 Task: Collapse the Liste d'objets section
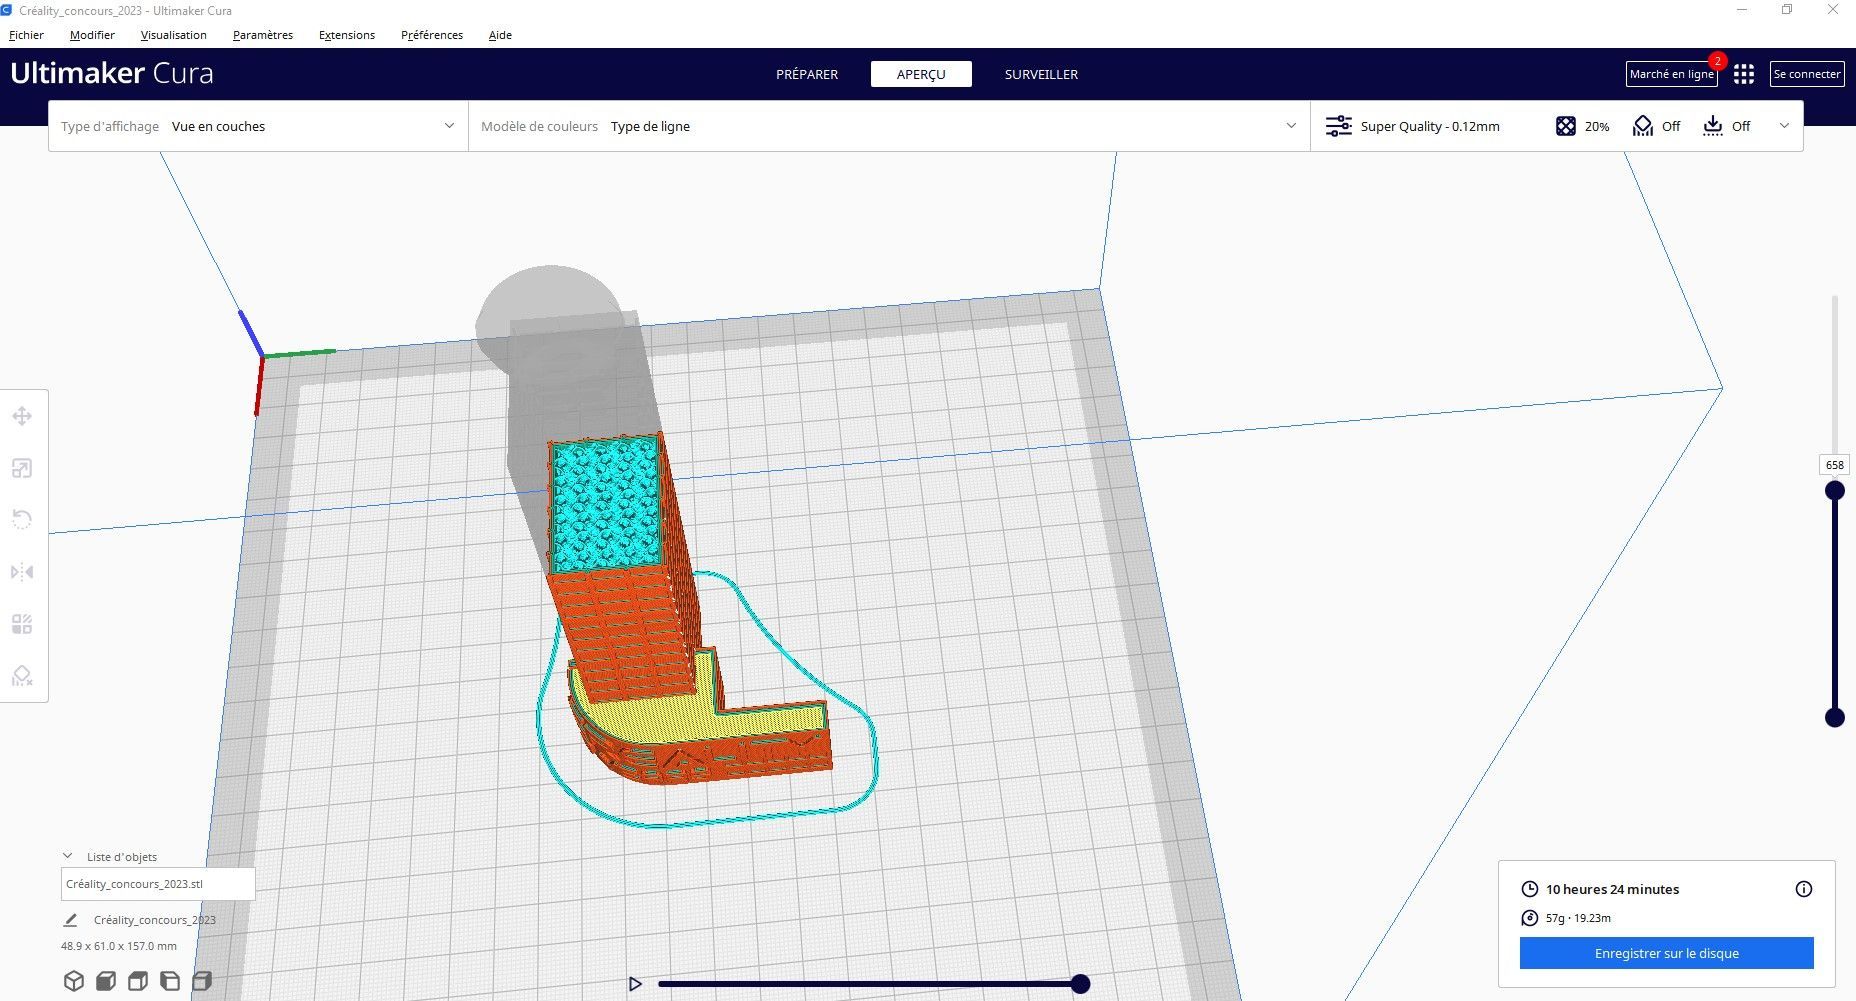68,856
